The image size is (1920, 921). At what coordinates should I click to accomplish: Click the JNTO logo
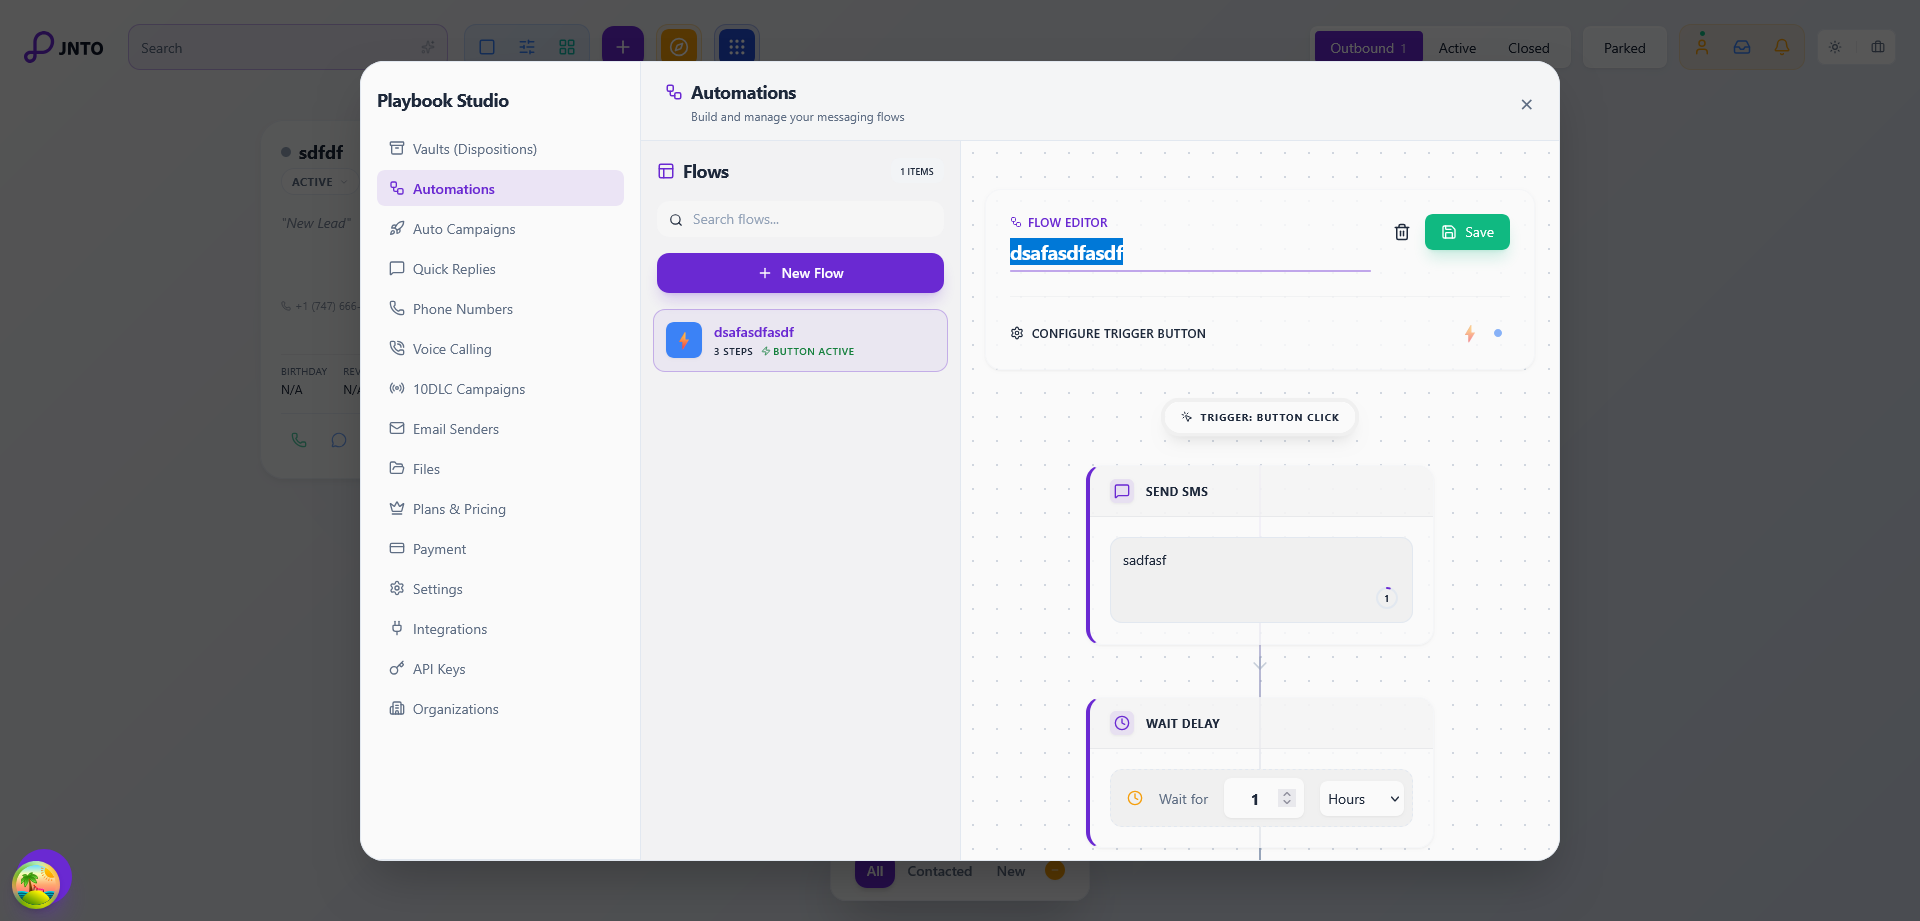[63, 47]
